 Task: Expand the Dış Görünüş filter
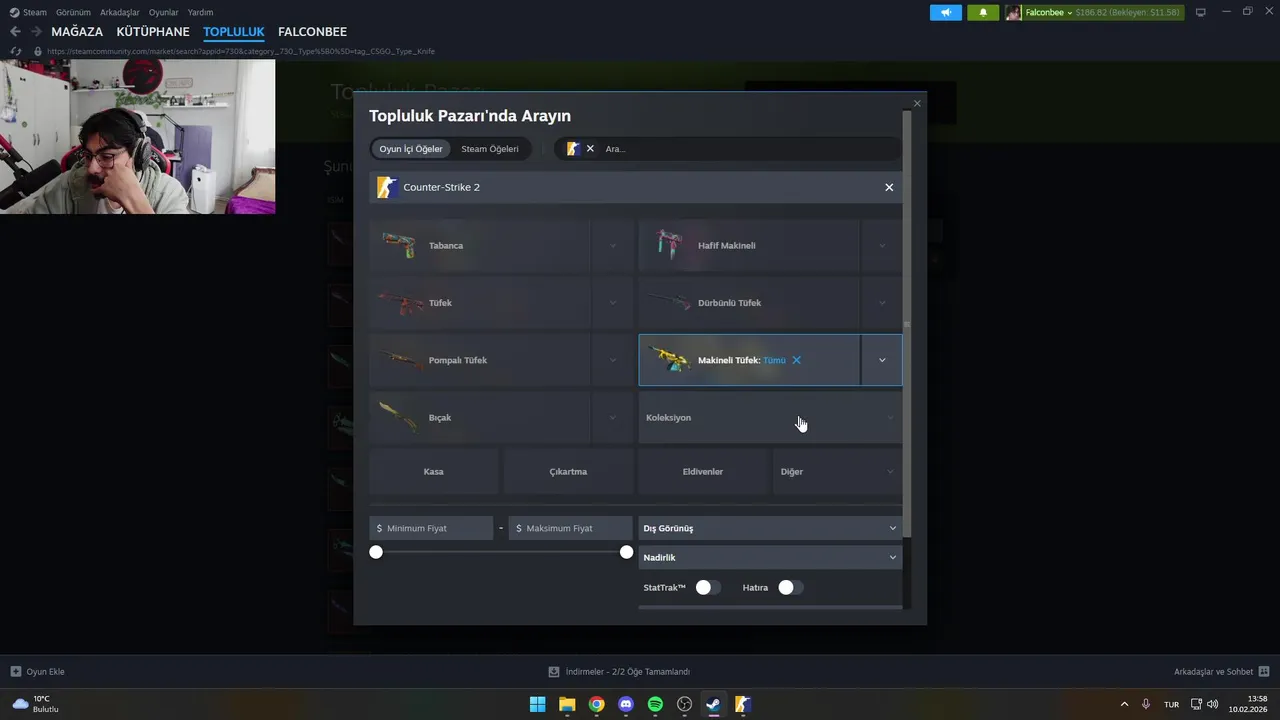(x=770, y=528)
